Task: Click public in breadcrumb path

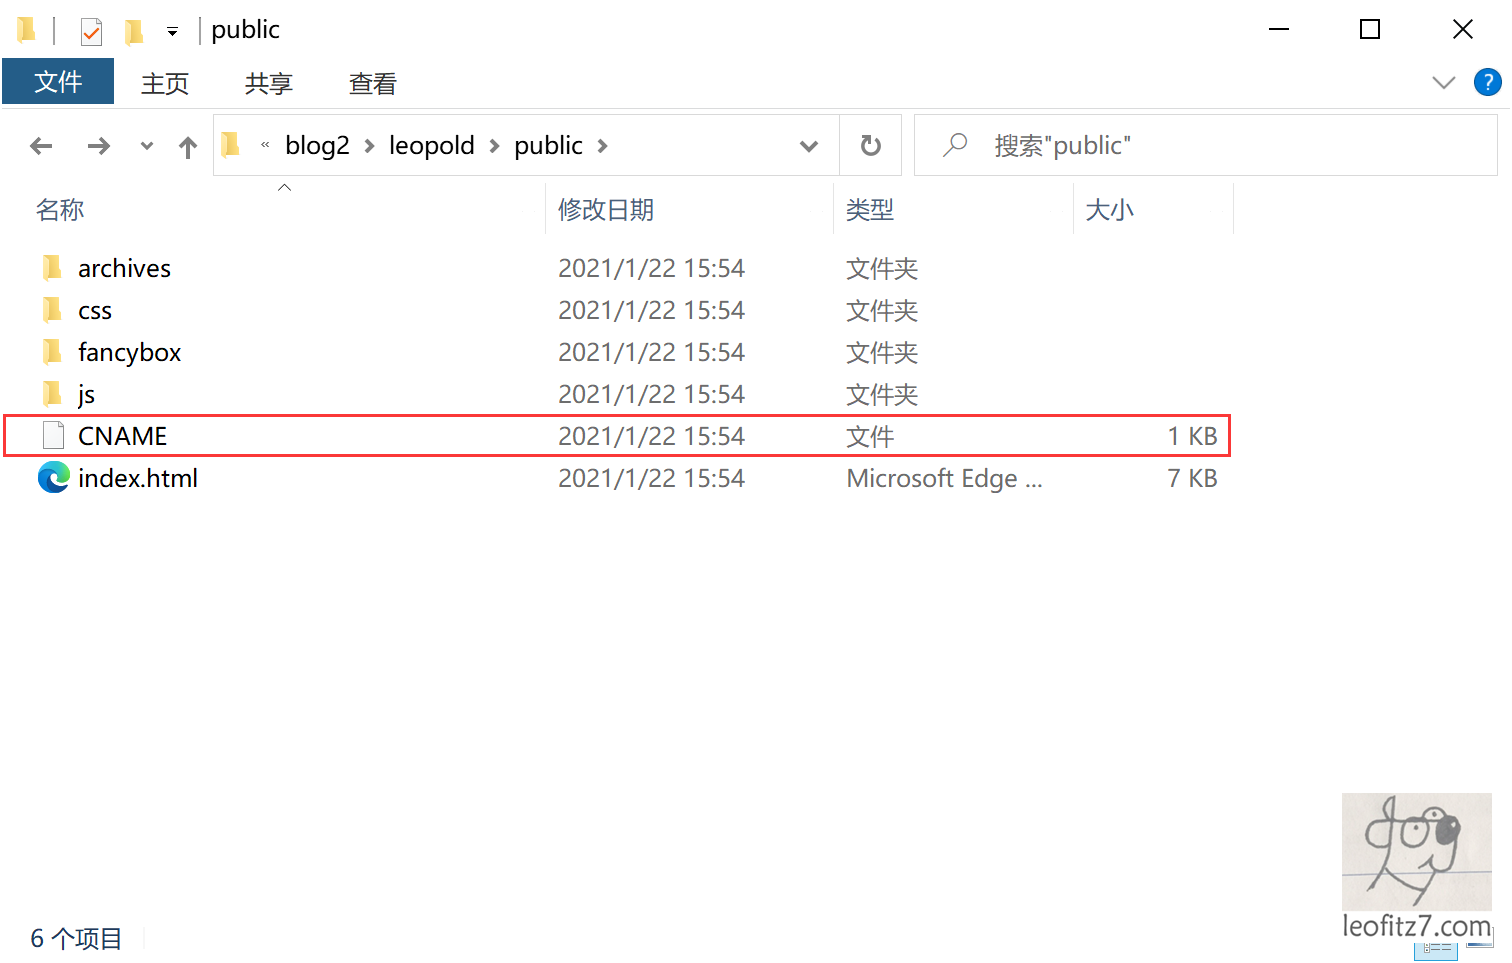Action: pos(548,145)
